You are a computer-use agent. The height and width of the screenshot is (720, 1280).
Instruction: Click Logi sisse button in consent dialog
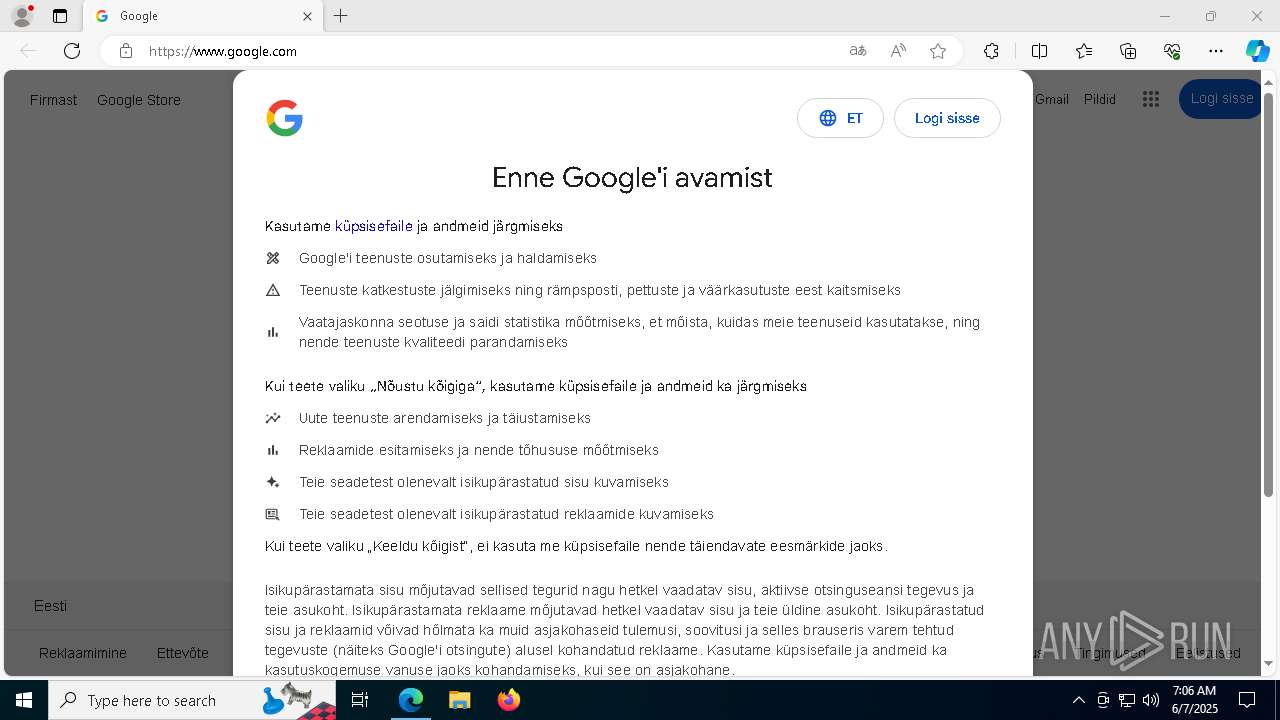click(x=947, y=118)
